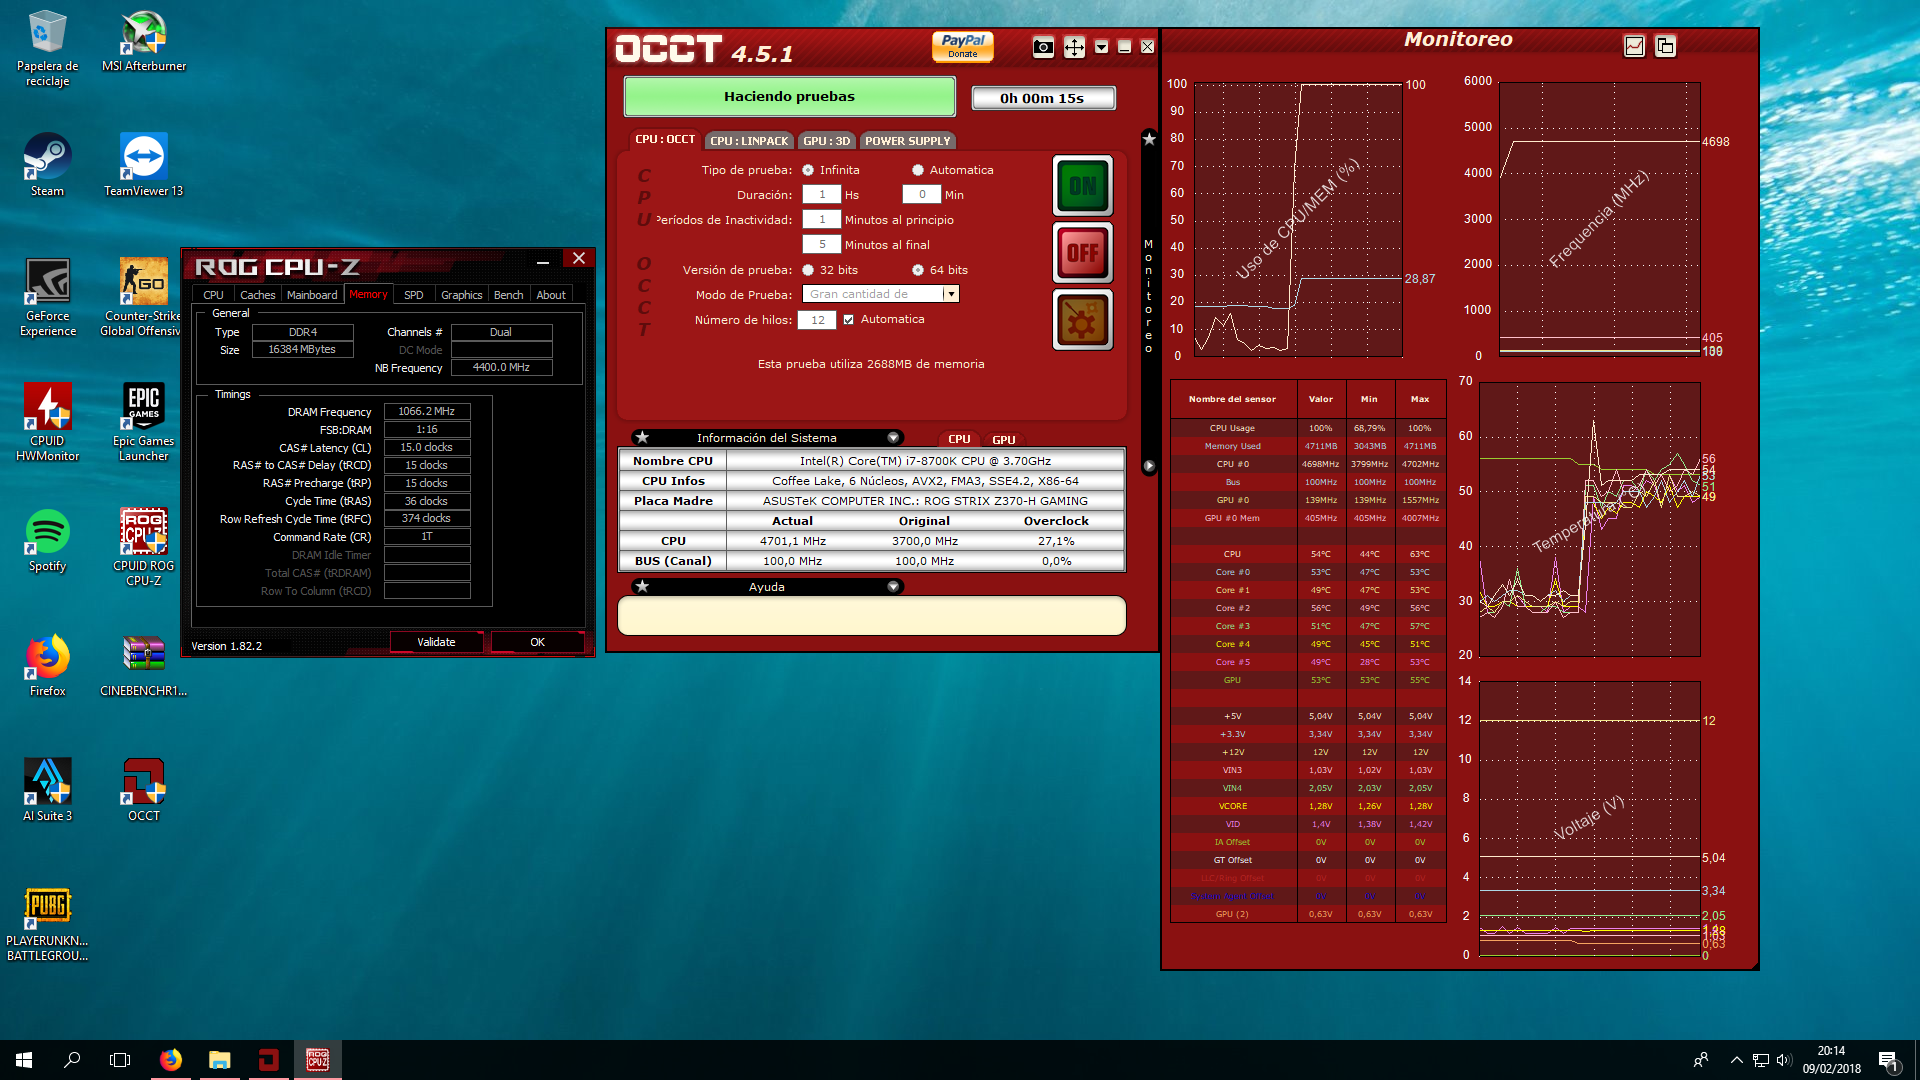Open Modo de Prueba dropdown

[951, 294]
